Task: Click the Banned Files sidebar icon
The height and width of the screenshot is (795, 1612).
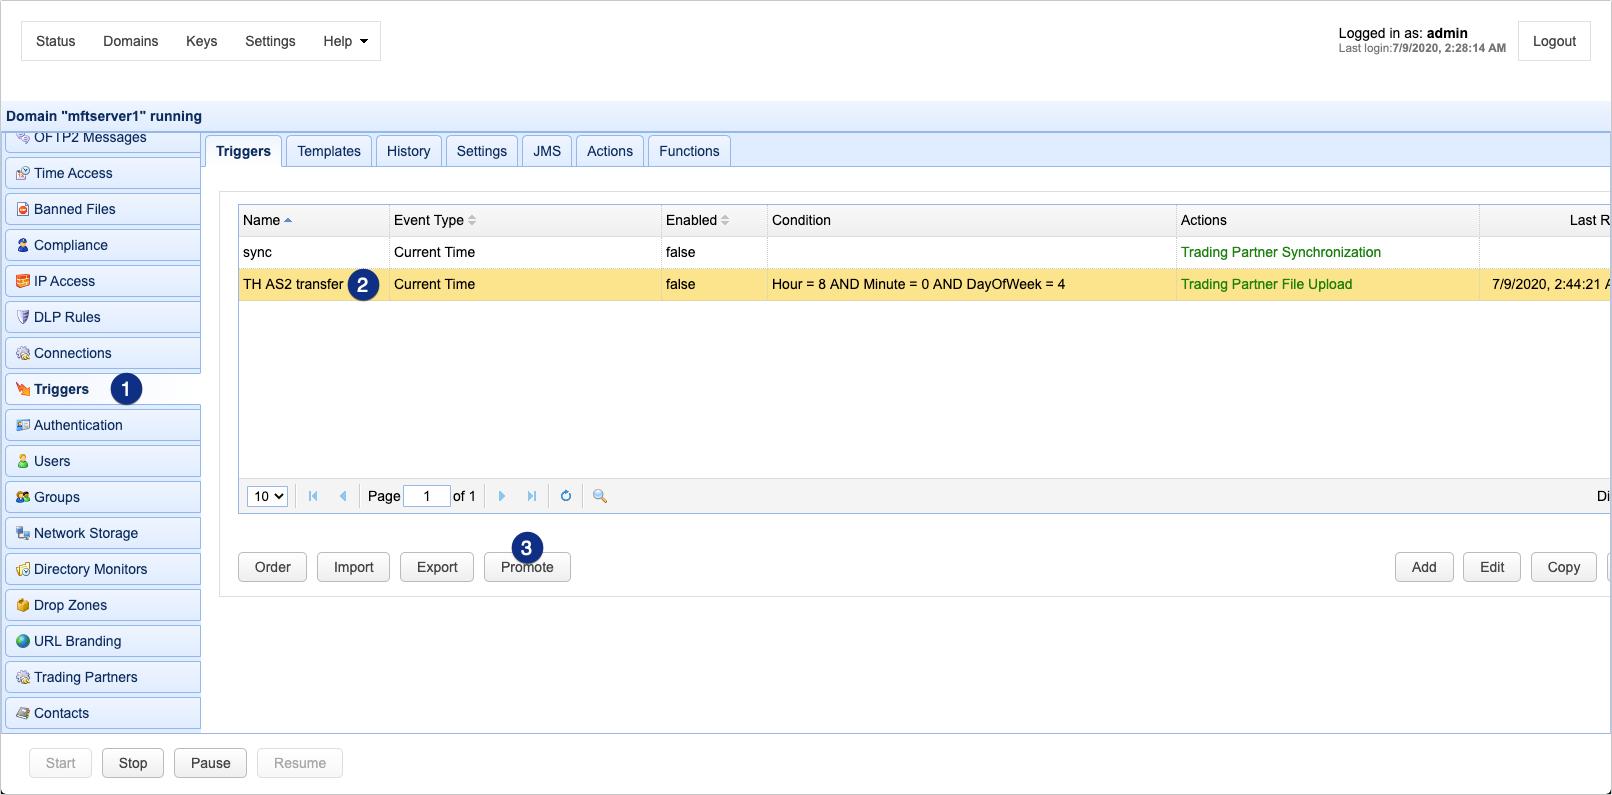Action: (x=23, y=209)
